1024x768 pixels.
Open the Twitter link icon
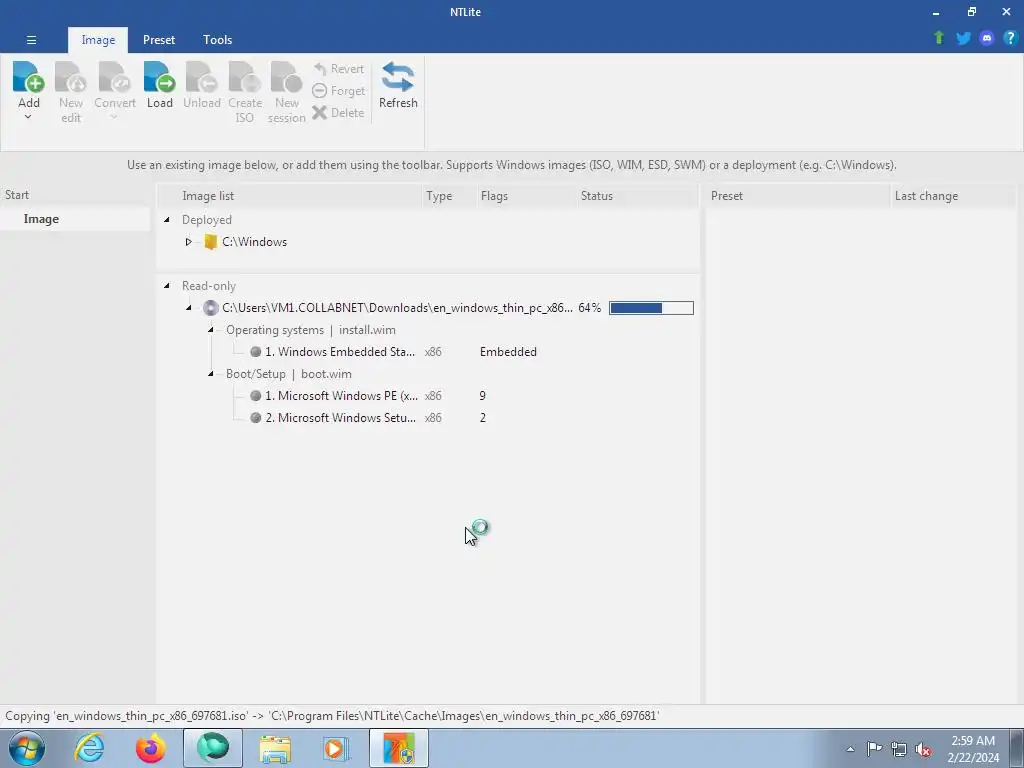pos(963,38)
